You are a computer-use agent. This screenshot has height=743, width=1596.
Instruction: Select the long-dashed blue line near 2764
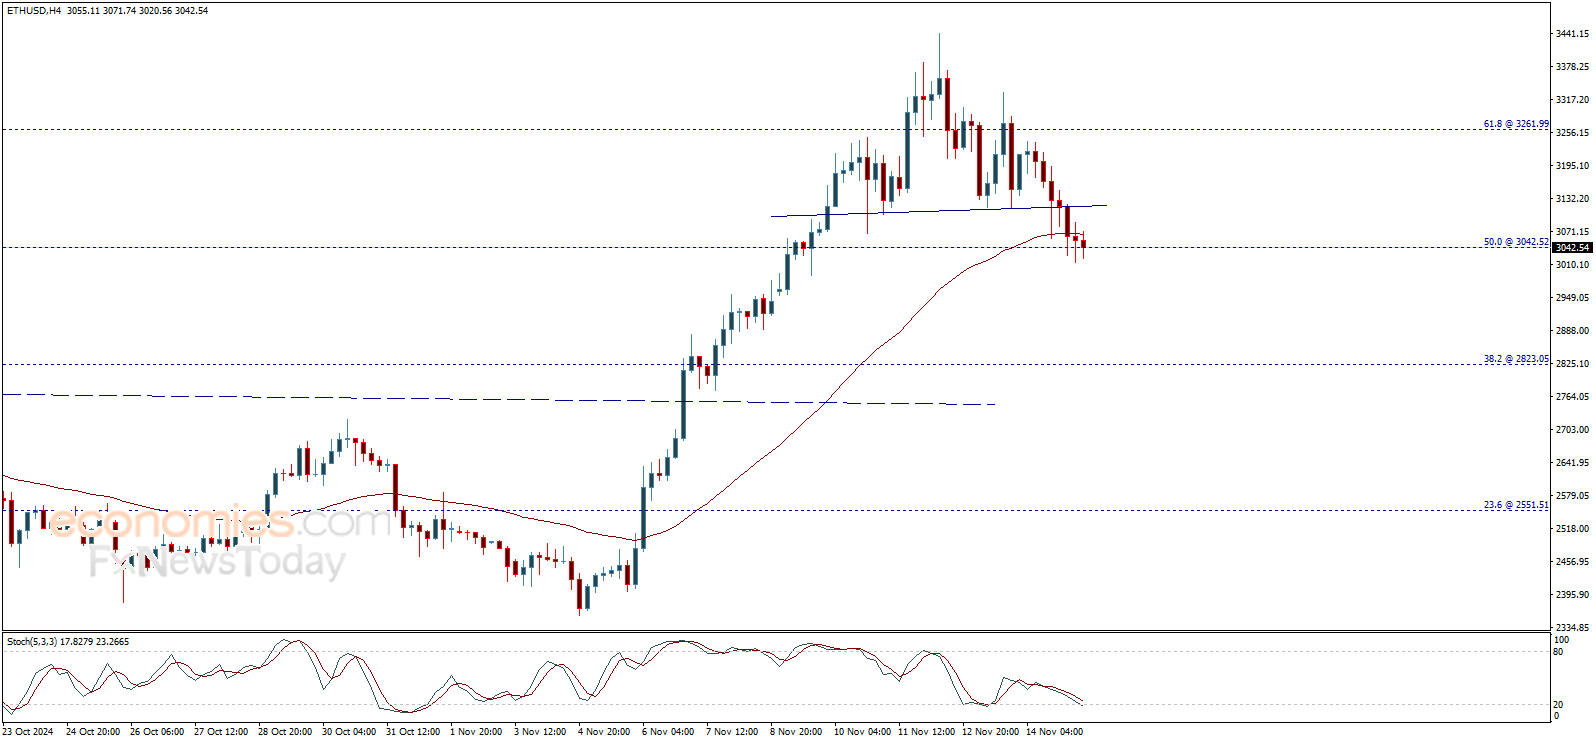pyautogui.click(x=498, y=399)
